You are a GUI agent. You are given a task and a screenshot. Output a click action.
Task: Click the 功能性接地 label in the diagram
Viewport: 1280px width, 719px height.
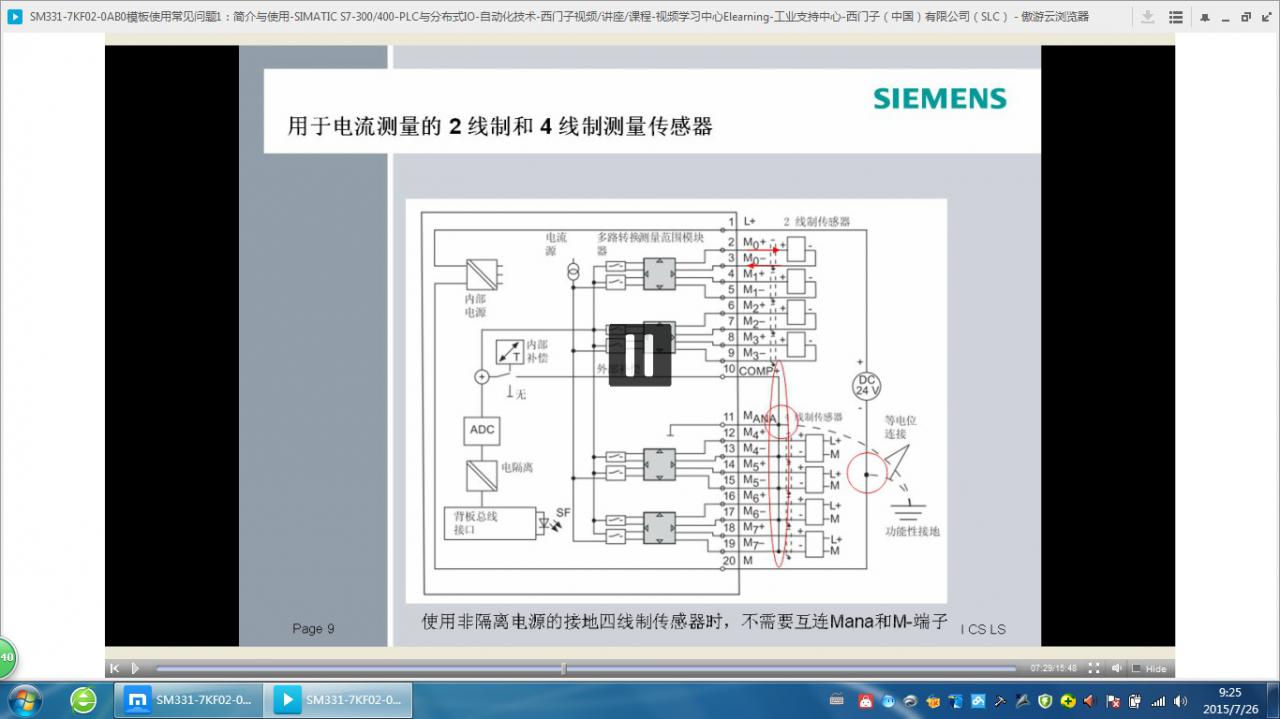click(x=912, y=531)
